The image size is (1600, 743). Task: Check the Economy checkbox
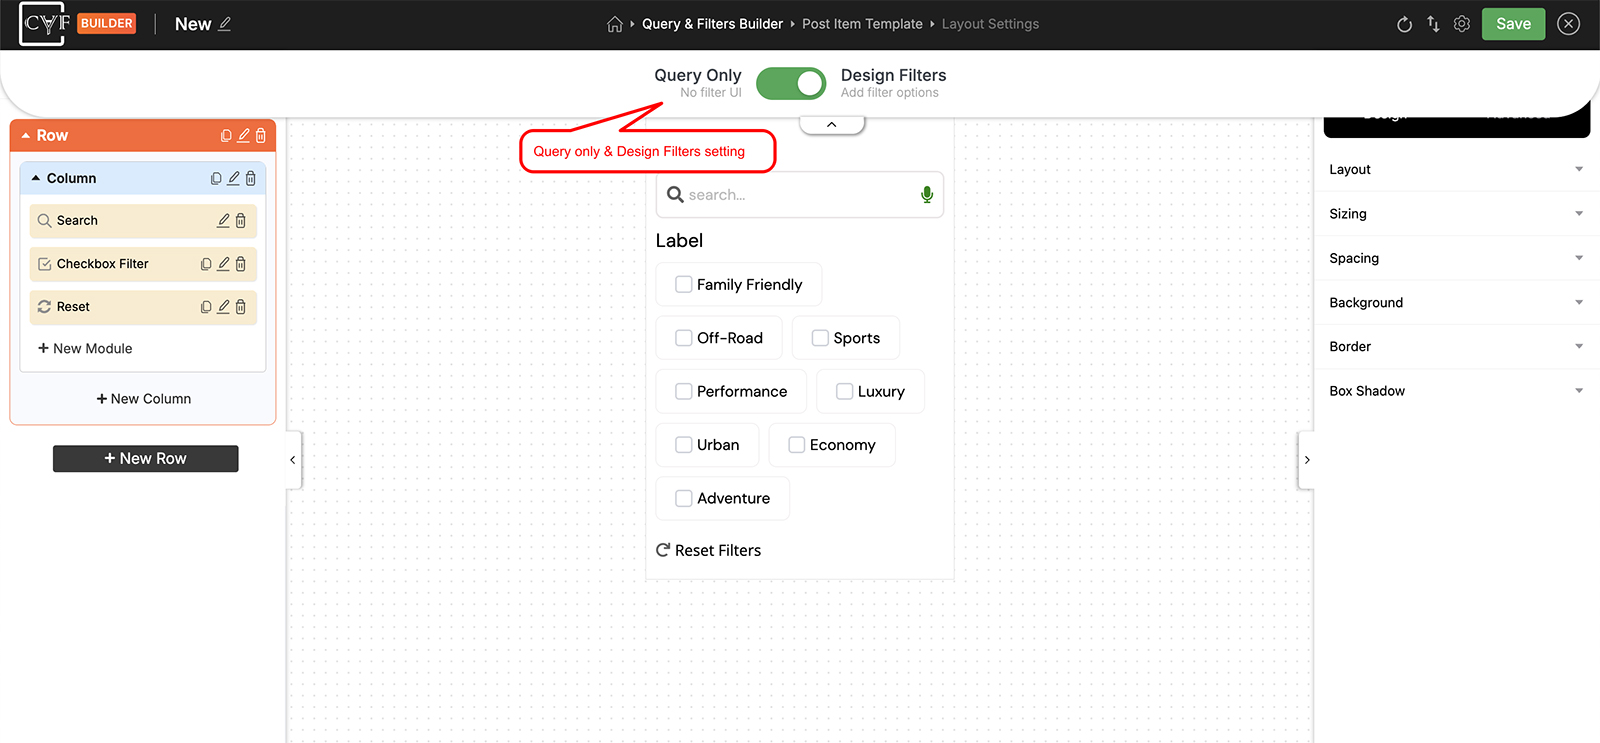tap(797, 445)
